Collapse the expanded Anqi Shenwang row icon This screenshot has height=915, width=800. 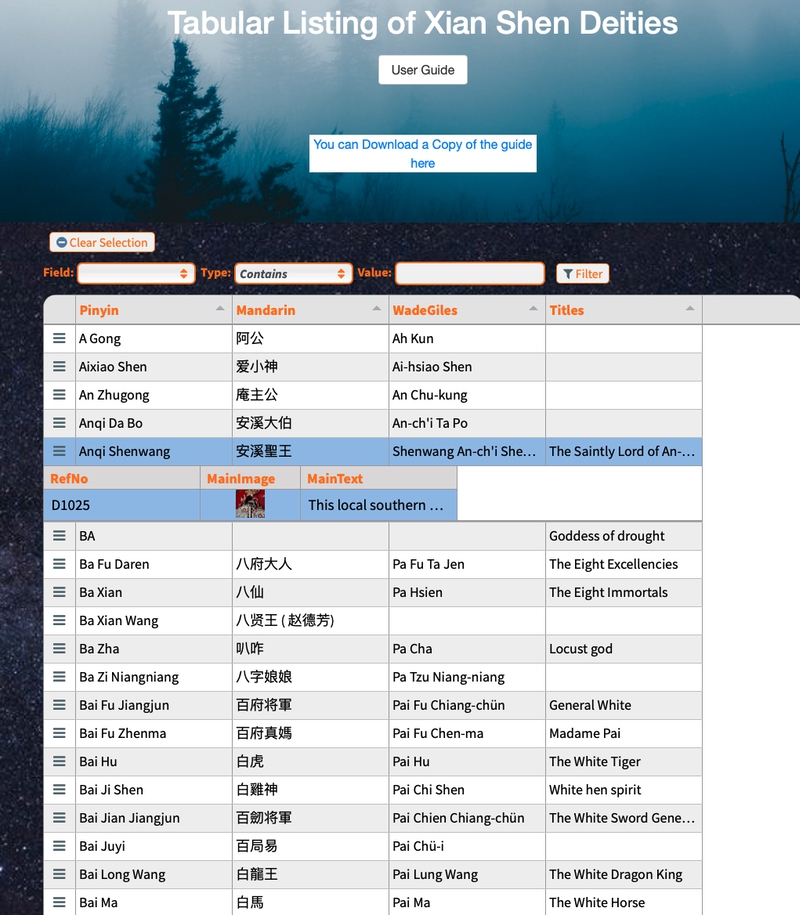(x=59, y=451)
